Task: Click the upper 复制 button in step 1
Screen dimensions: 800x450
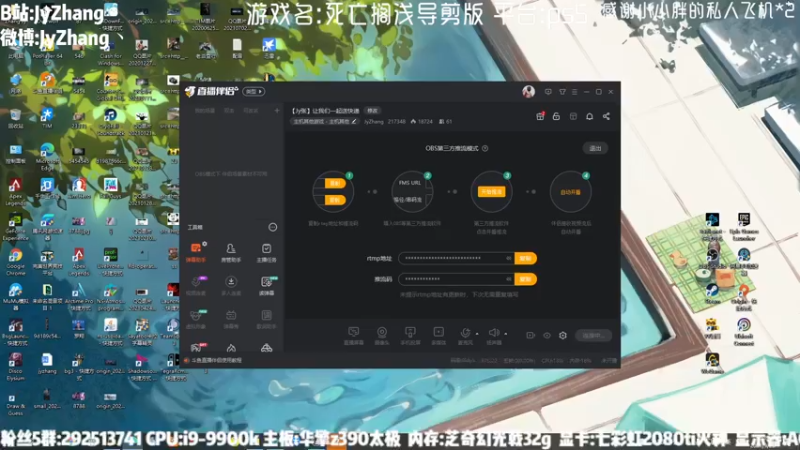Action: [335, 183]
